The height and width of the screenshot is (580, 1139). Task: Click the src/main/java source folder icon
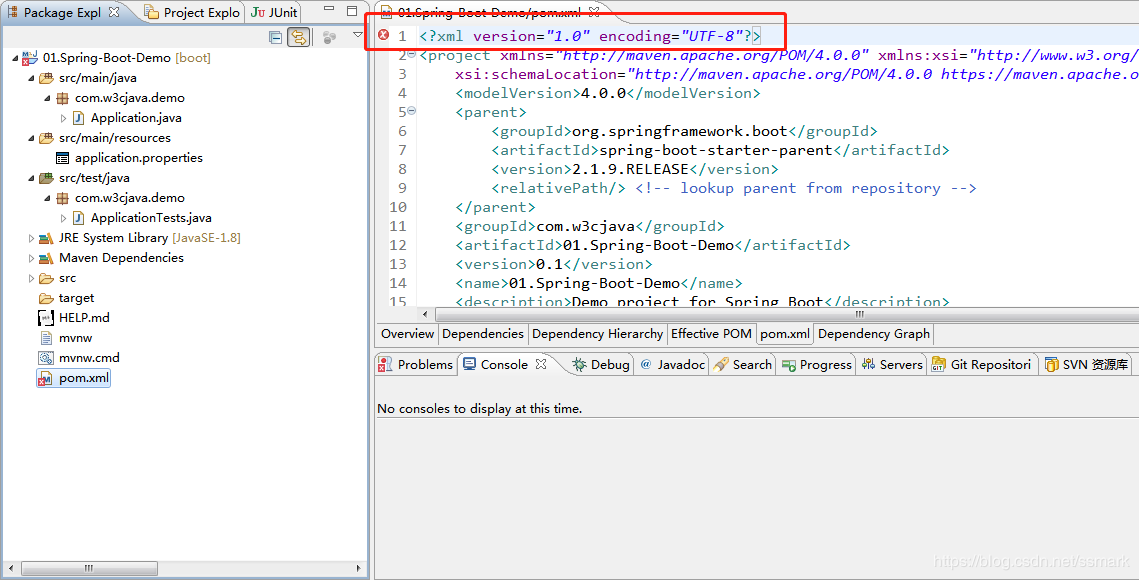click(x=46, y=78)
